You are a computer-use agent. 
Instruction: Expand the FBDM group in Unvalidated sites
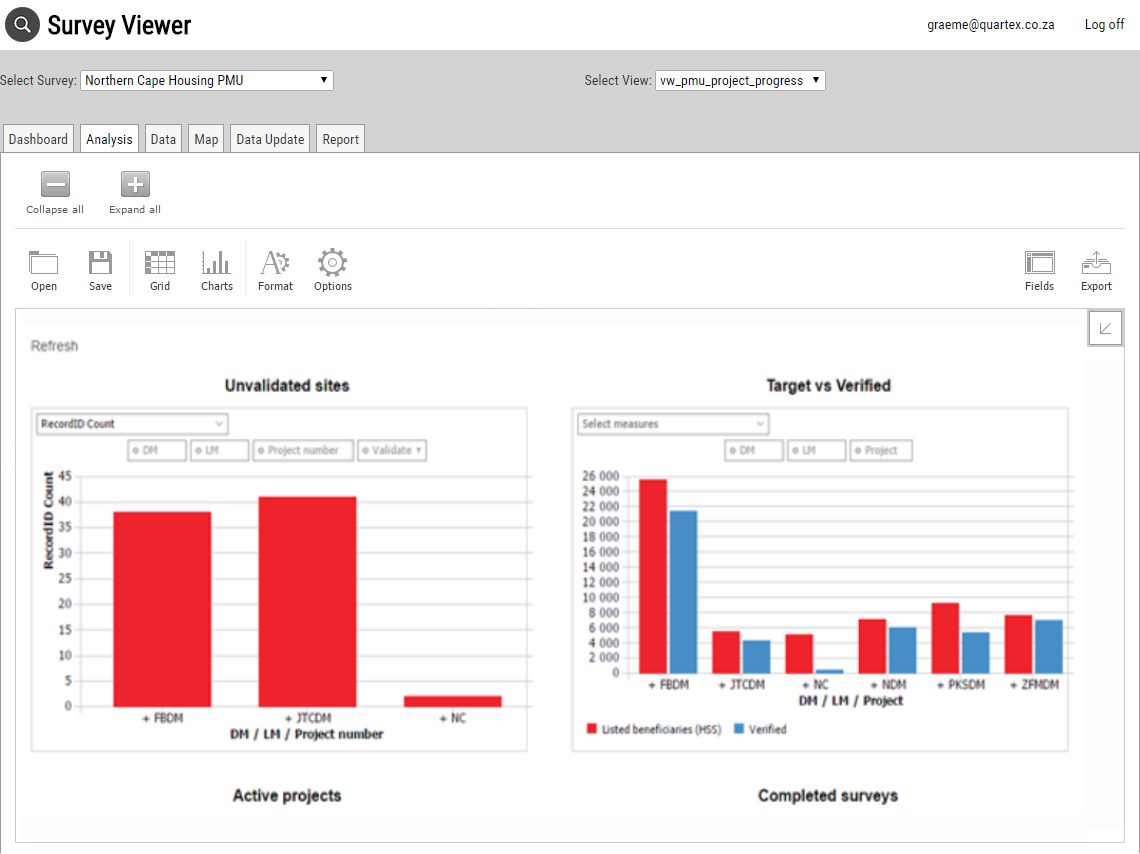pyautogui.click(x=163, y=718)
